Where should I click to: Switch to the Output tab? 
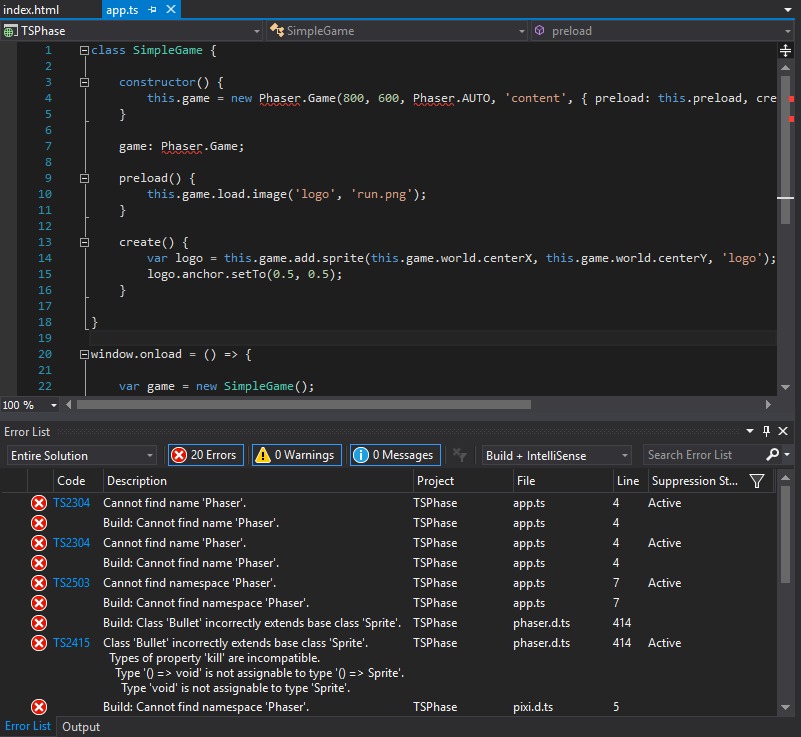81,727
